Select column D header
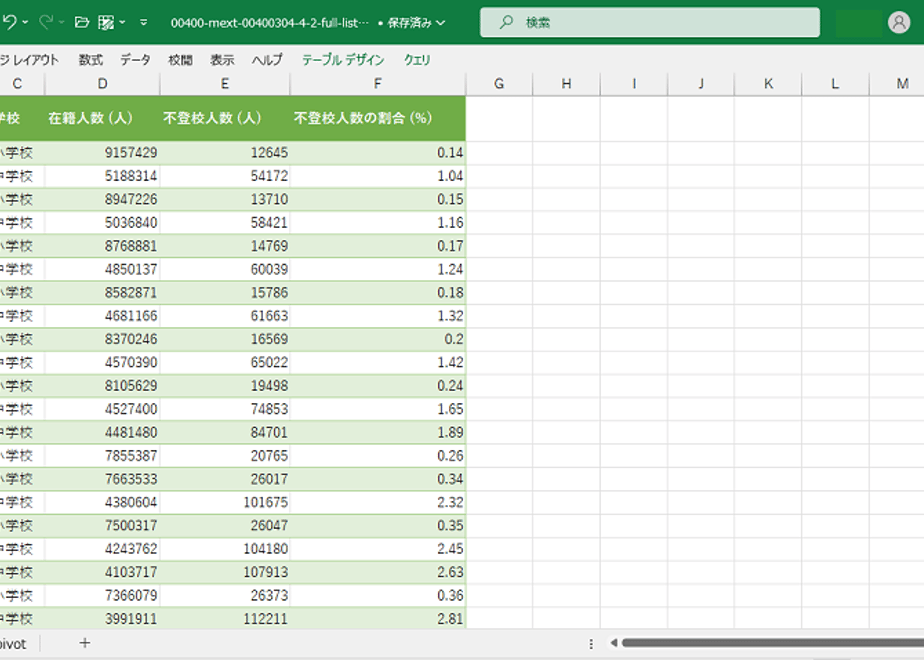Screen dimensions: 924x660 (102, 84)
